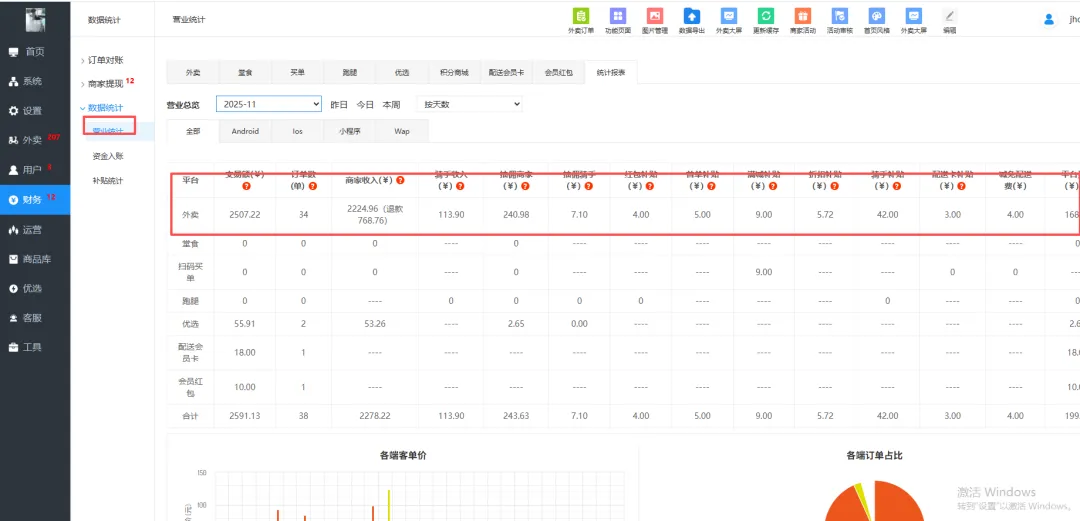The width and height of the screenshot is (1080, 521).
Task: Click the 数据导出 upload icon
Action: [692, 17]
